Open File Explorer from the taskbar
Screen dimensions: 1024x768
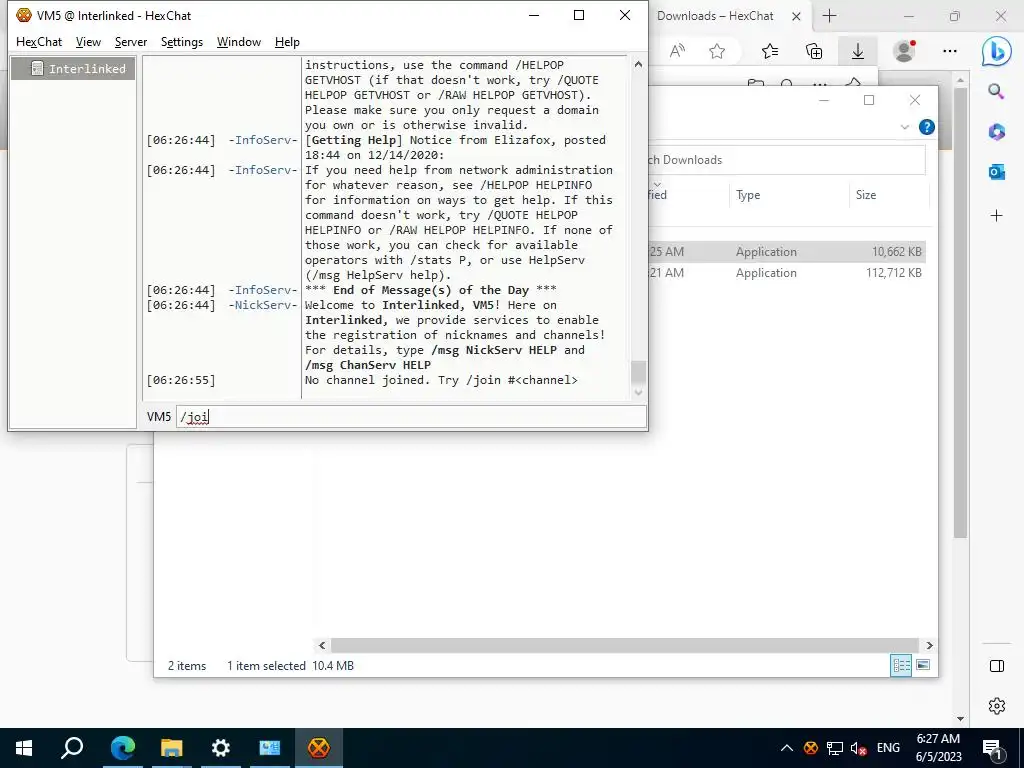[172, 748]
